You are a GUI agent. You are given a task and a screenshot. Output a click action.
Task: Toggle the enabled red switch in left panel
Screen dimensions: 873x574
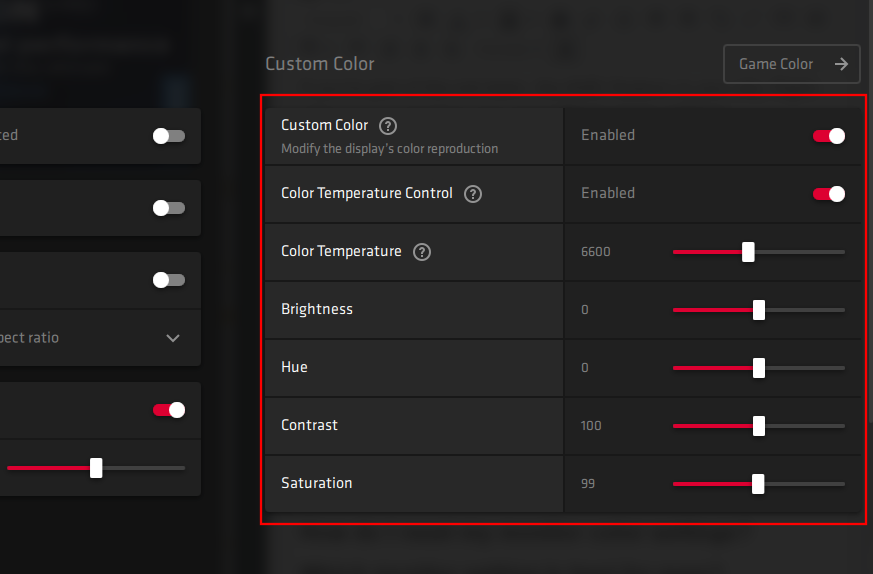169,410
